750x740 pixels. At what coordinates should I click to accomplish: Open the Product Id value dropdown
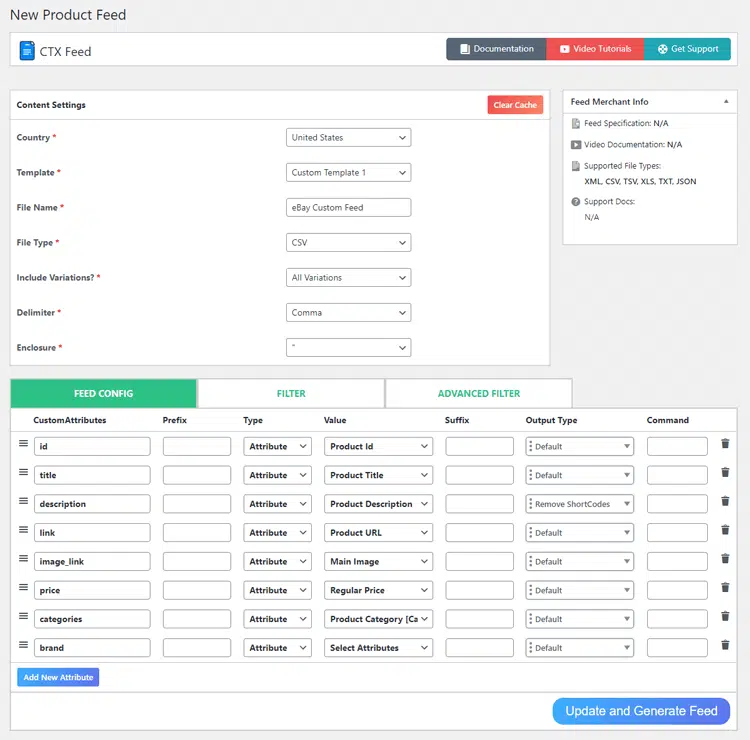click(378, 446)
